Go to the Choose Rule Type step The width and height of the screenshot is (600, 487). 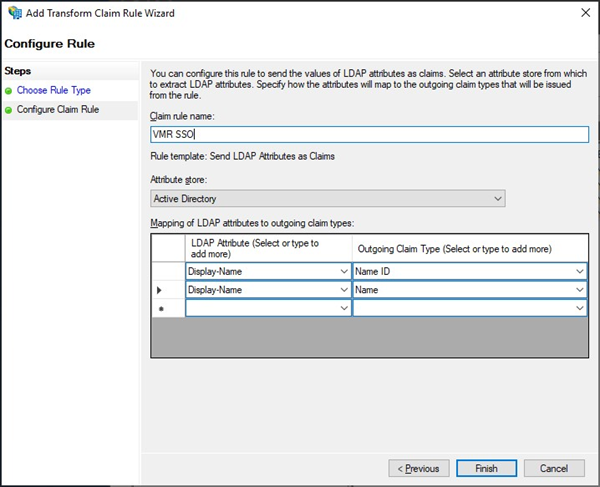53,90
